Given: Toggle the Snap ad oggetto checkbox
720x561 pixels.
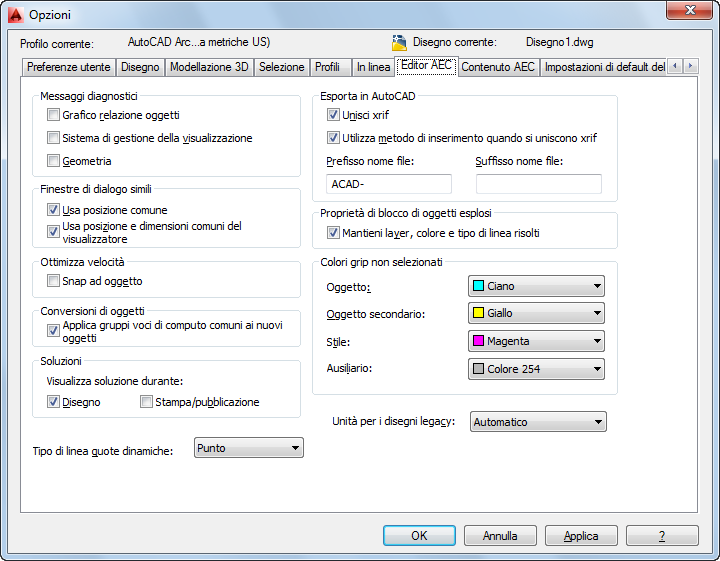Looking at the screenshot, I should (54, 282).
